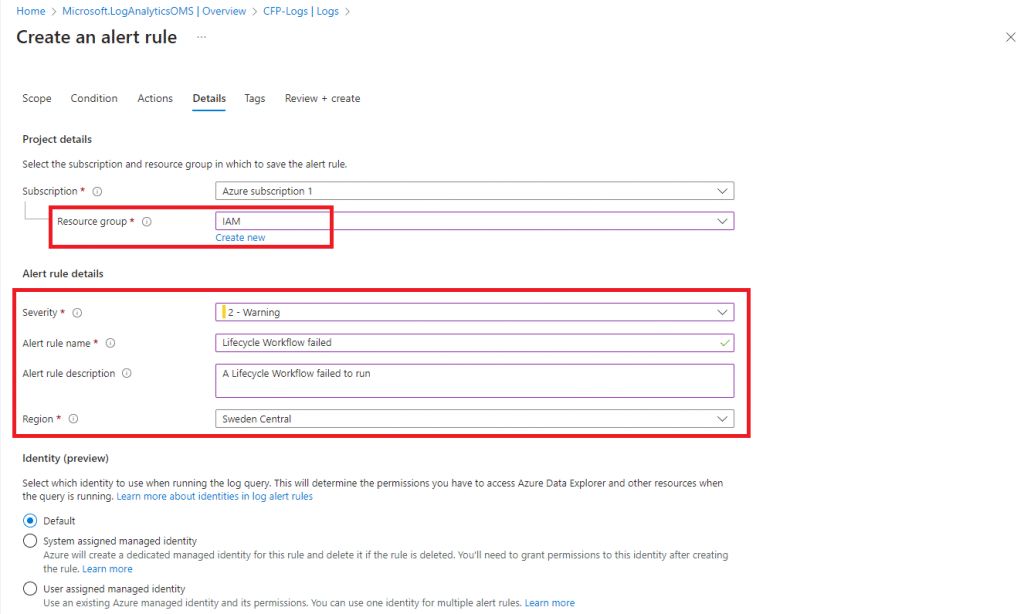
Task: Open the ellipsis menu beside page title
Action: pyautogui.click(x=201, y=37)
